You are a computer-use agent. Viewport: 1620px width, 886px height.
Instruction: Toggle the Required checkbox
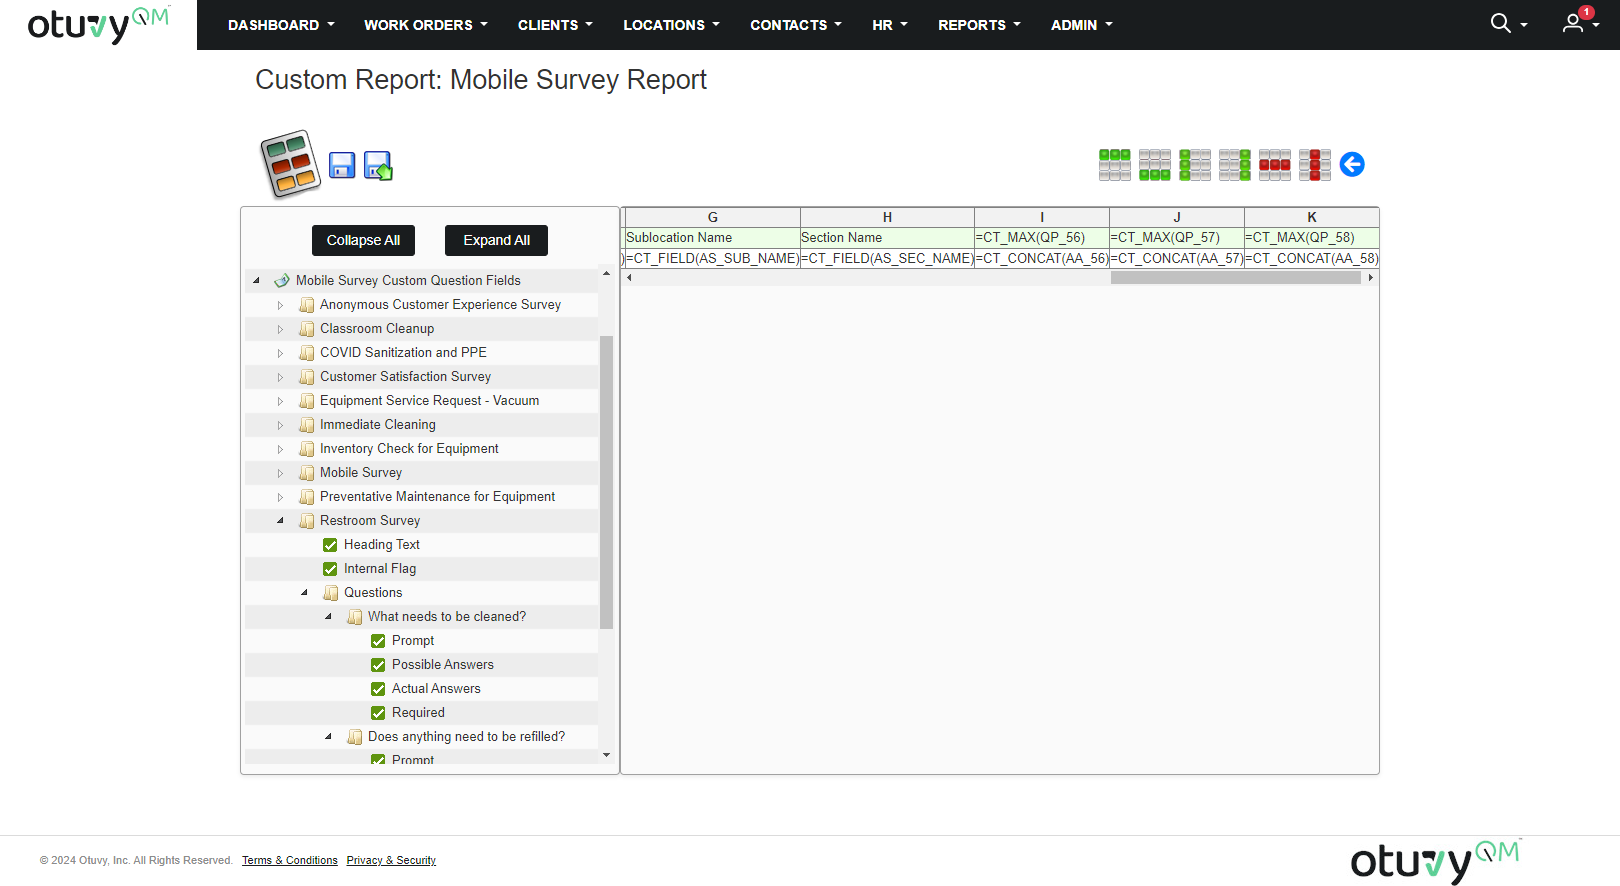(x=378, y=713)
